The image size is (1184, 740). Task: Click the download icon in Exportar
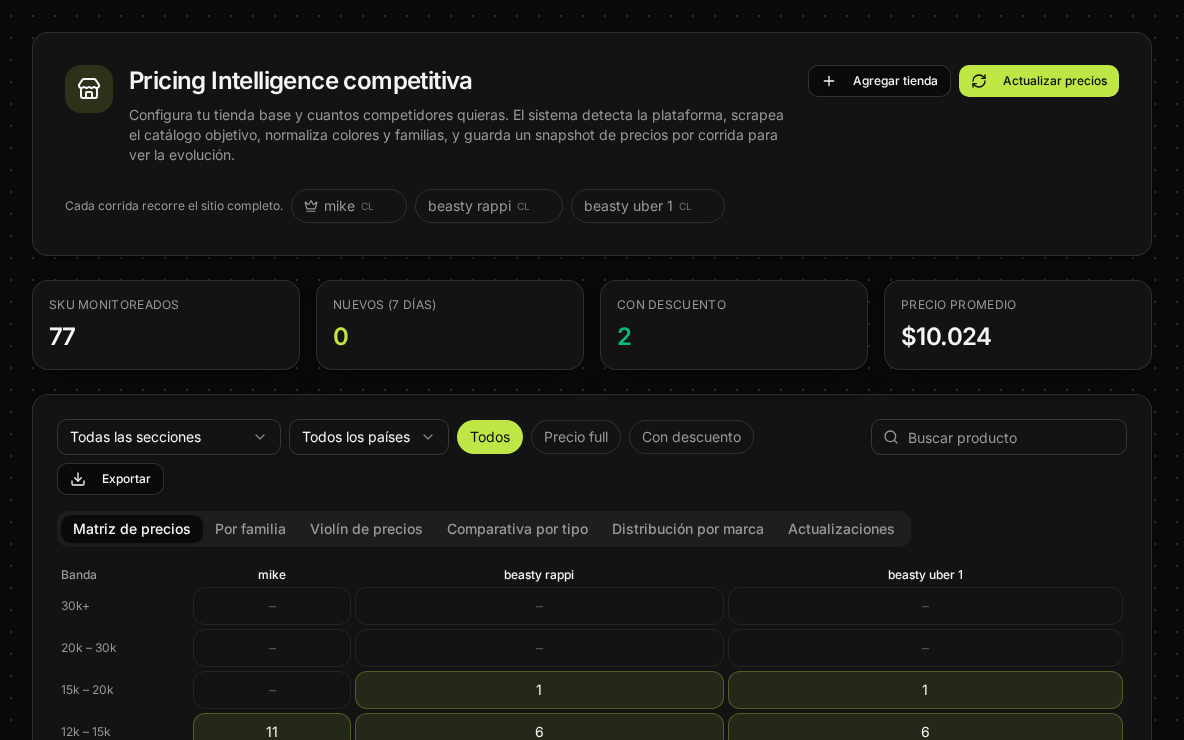coord(78,479)
